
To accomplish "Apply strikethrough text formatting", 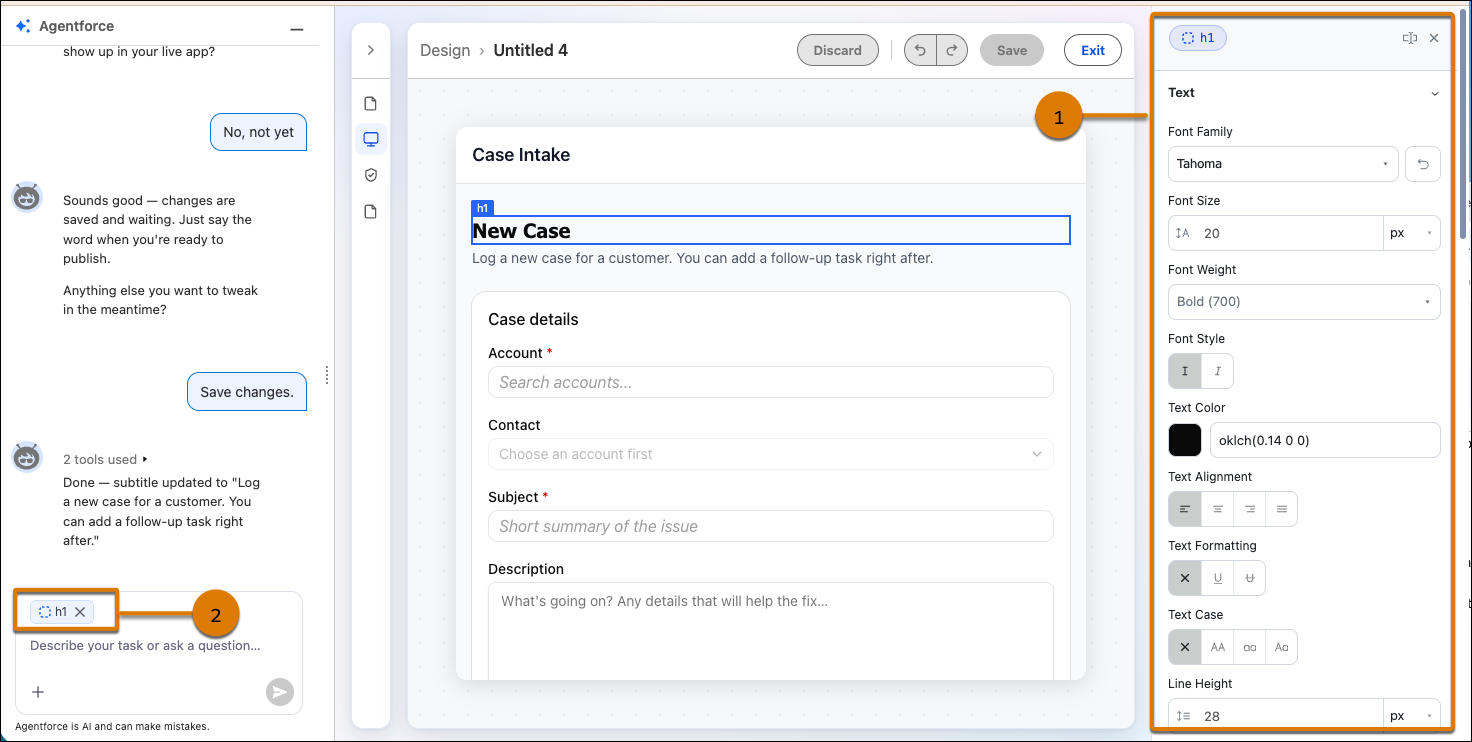I will (x=1250, y=578).
